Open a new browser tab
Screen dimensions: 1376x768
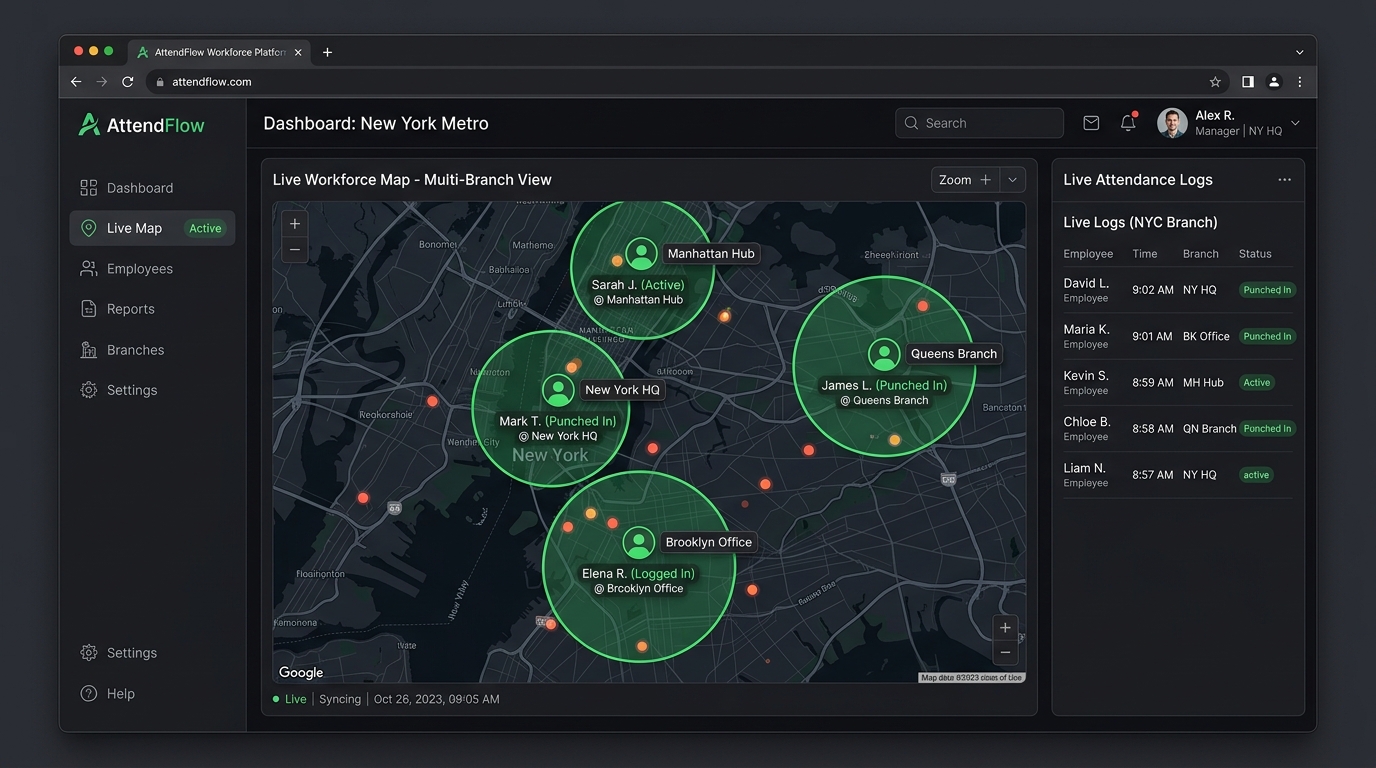coord(327,52)
